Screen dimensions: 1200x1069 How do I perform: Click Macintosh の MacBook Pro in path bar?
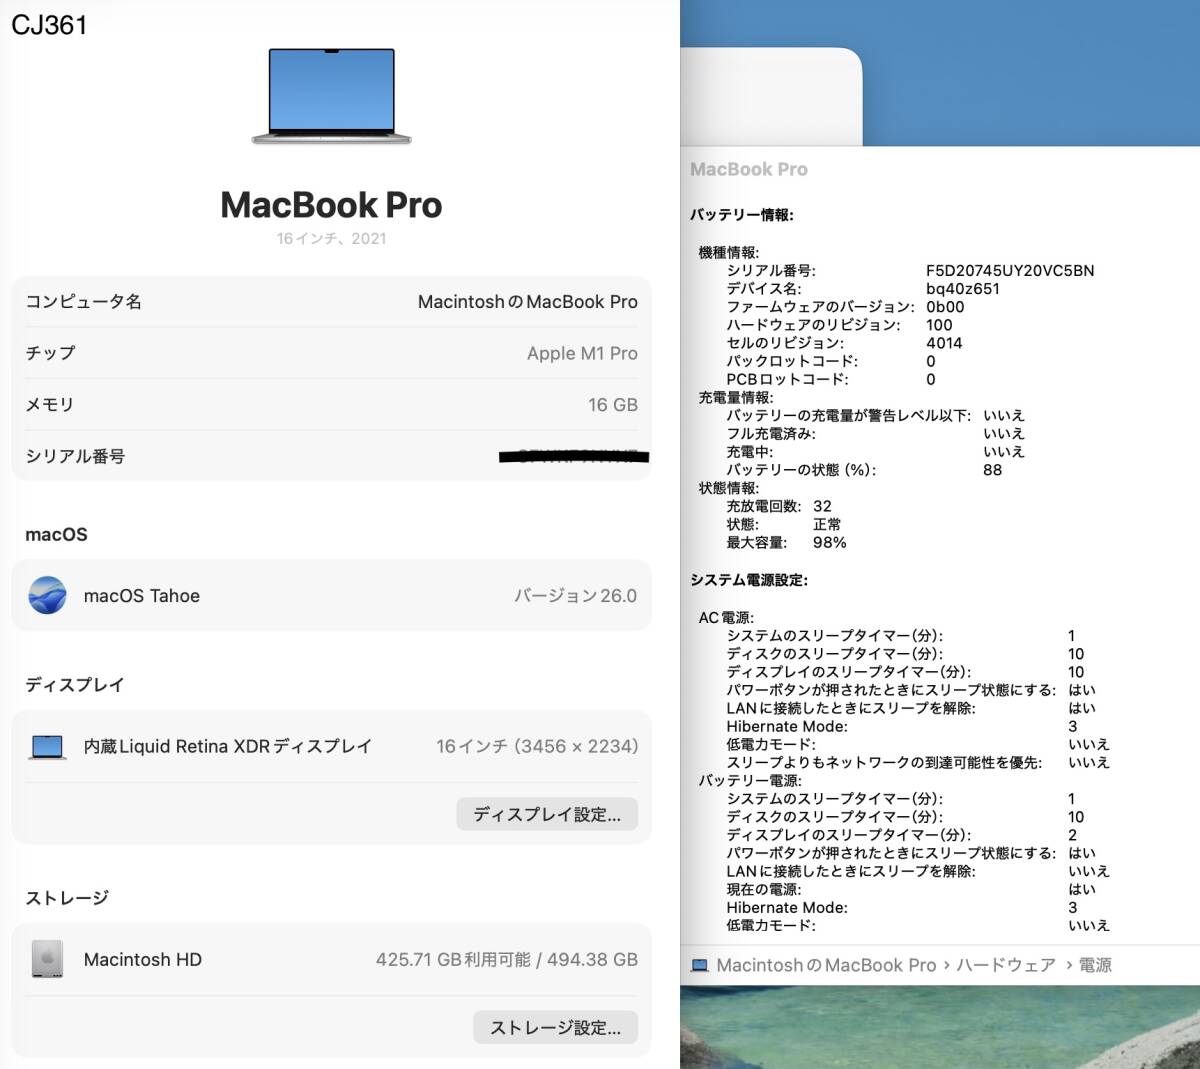point(826,966)
